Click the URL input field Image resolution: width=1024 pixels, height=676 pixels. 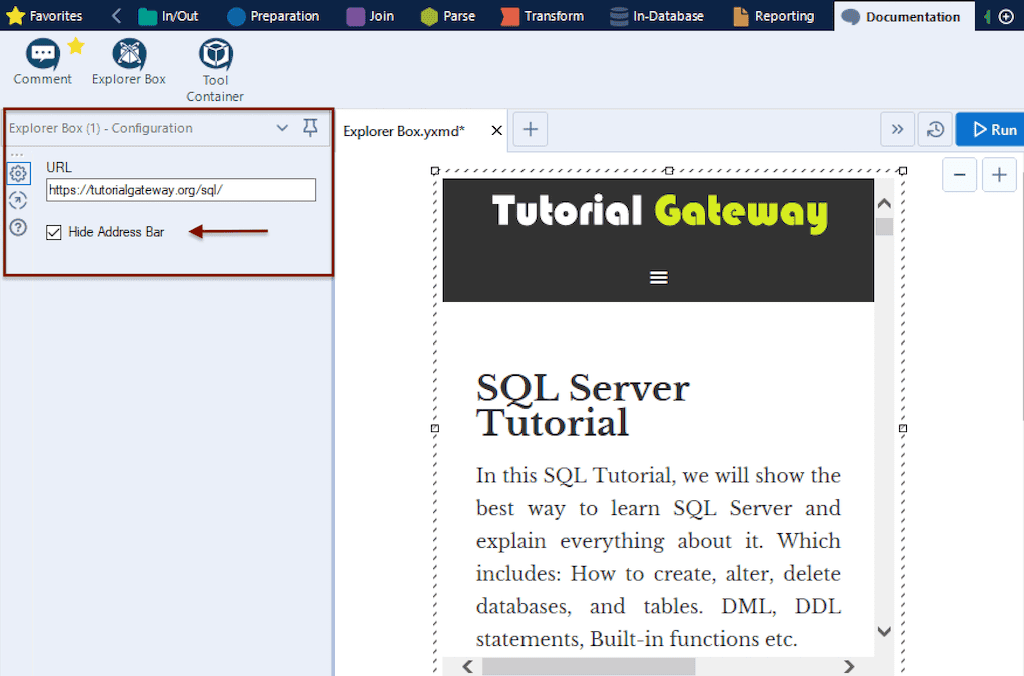click(180, 190)
